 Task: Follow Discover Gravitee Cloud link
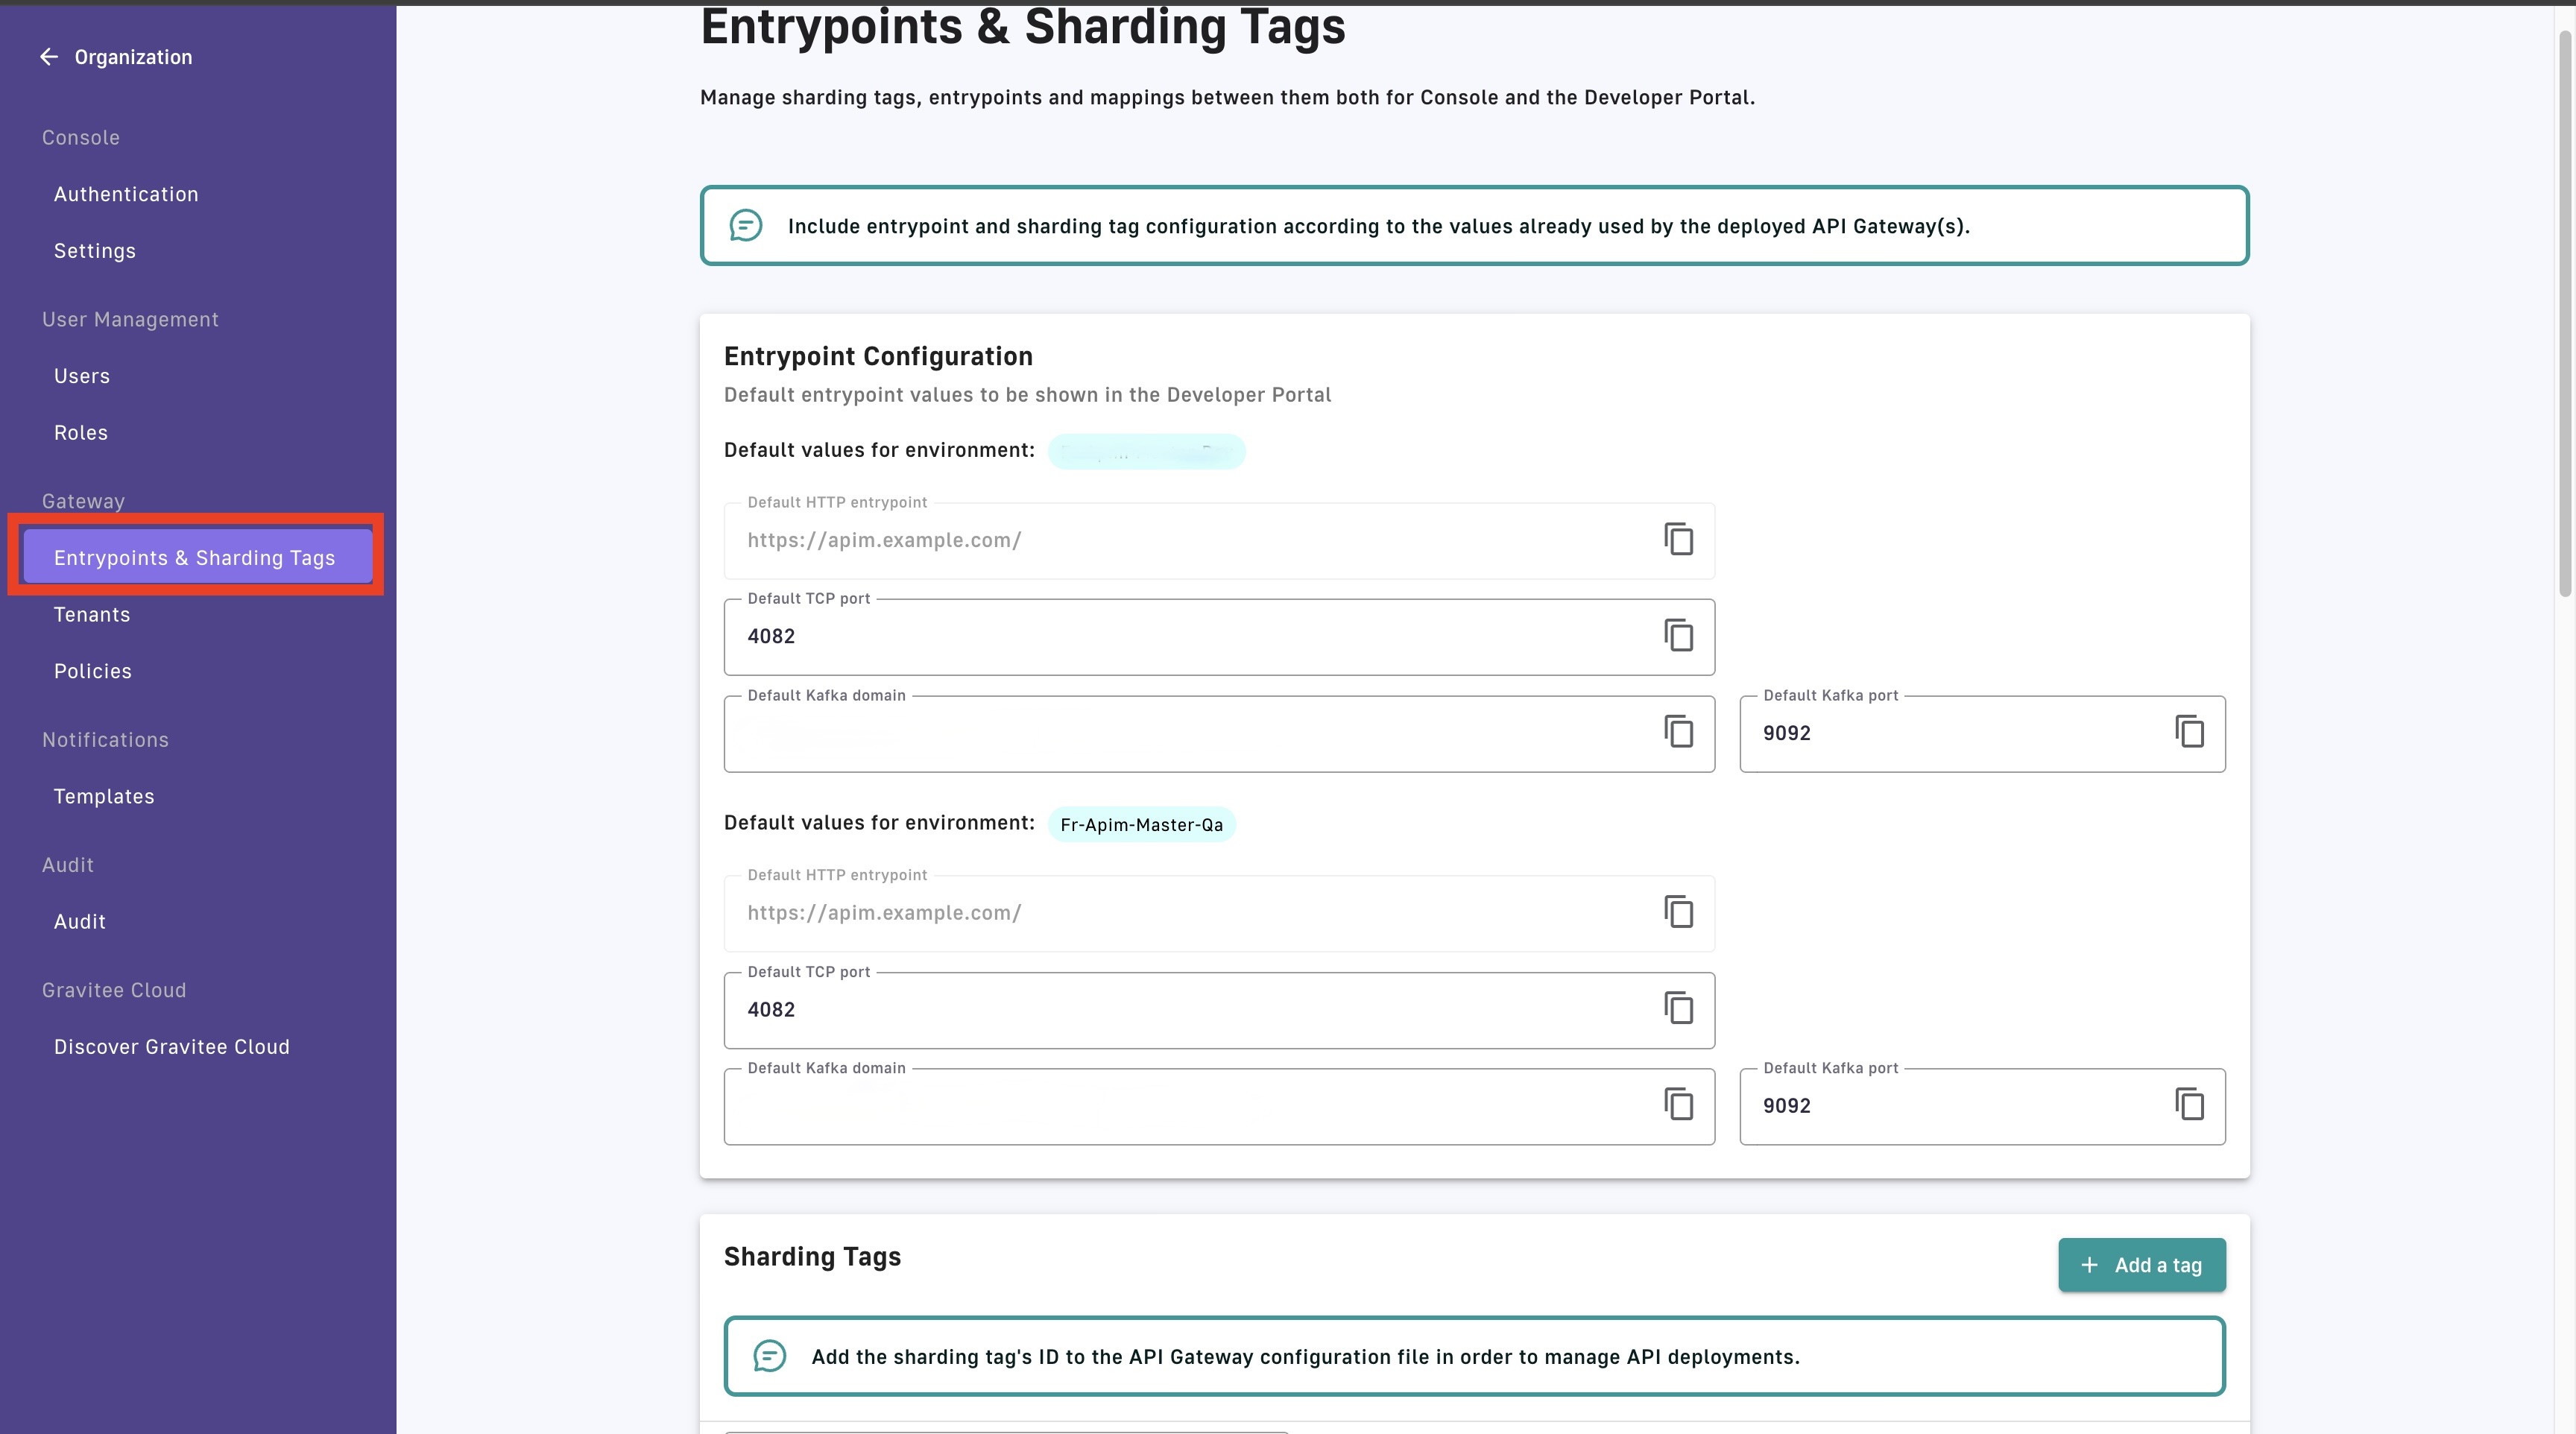172,1047
